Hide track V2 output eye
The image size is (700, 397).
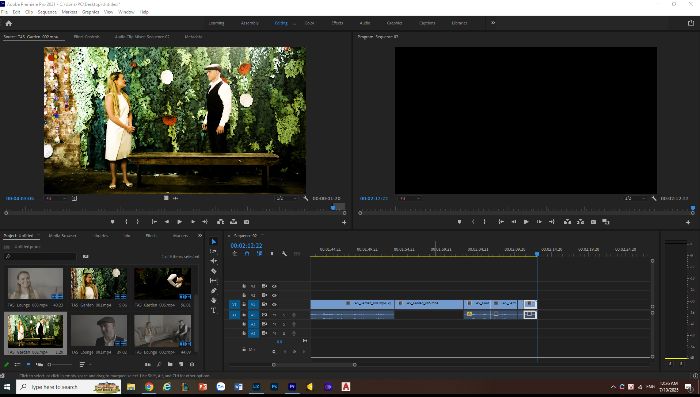tap(275, 295)
